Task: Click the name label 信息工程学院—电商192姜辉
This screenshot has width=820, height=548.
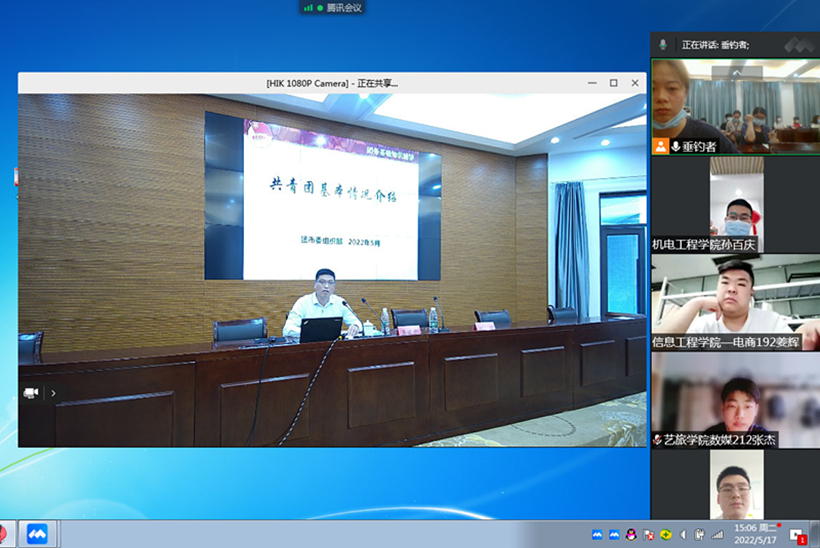Action: [726, 342]
